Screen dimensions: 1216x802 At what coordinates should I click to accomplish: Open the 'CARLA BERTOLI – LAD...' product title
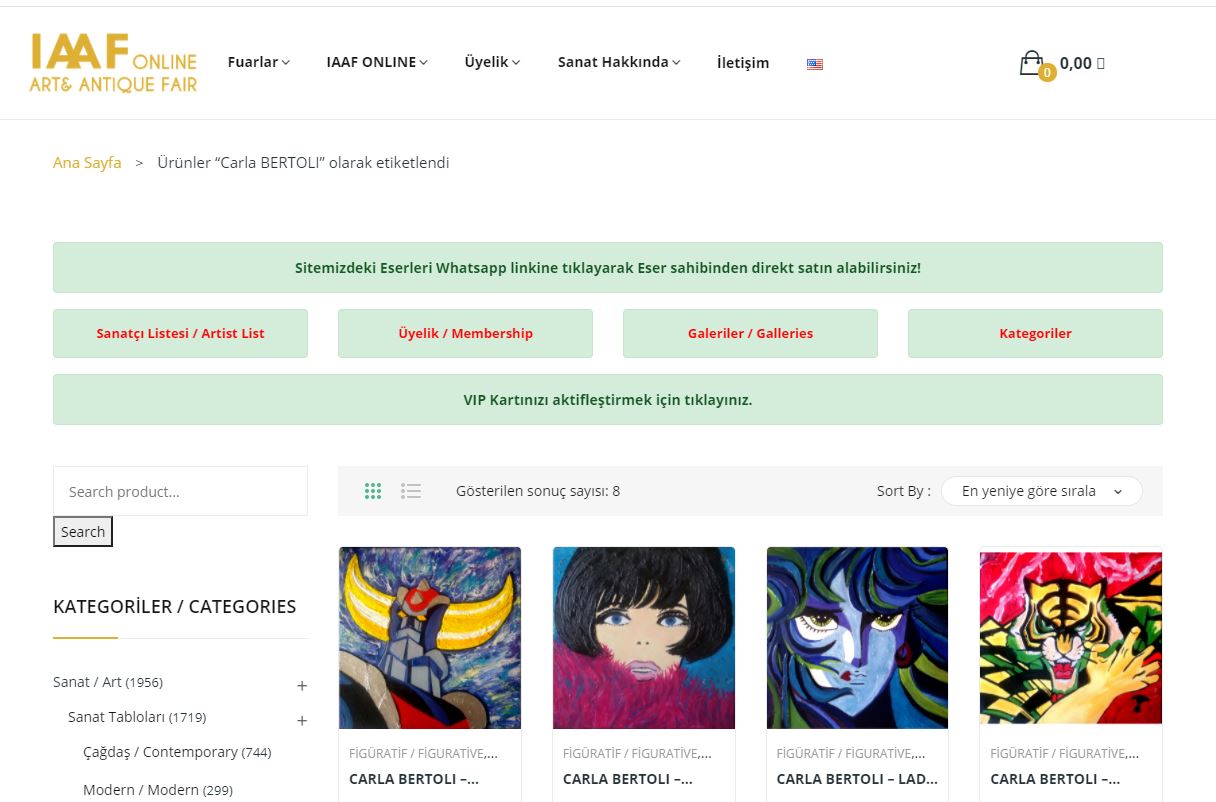[857, 778]
